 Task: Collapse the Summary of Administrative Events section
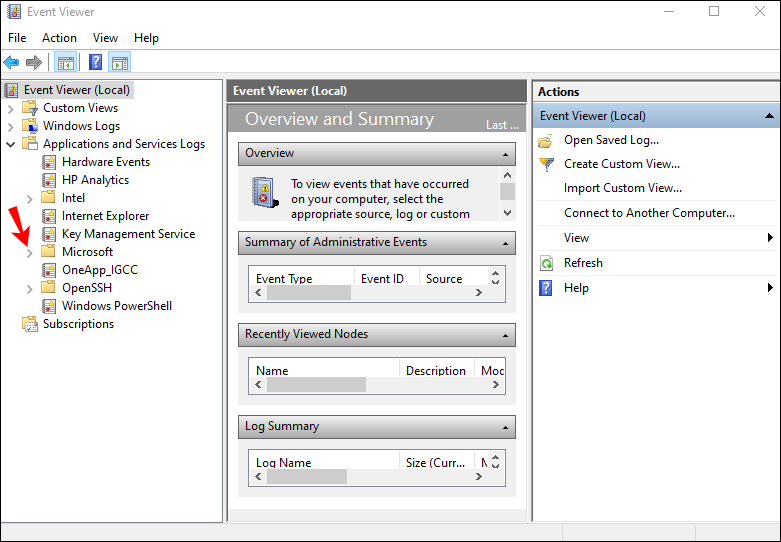click(x=507, y=243)
